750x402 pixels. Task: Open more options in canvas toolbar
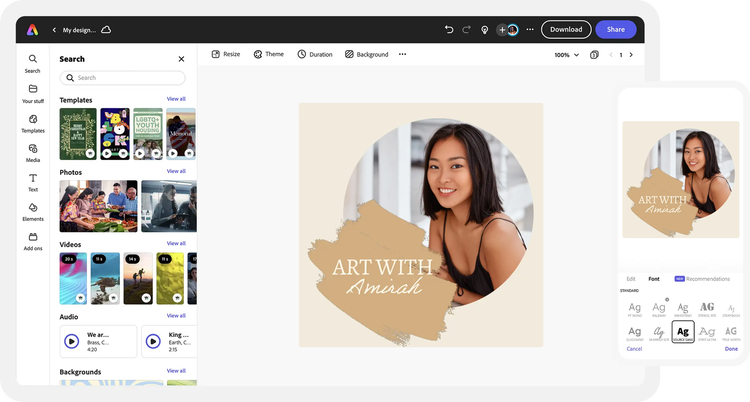coord(403,54)
